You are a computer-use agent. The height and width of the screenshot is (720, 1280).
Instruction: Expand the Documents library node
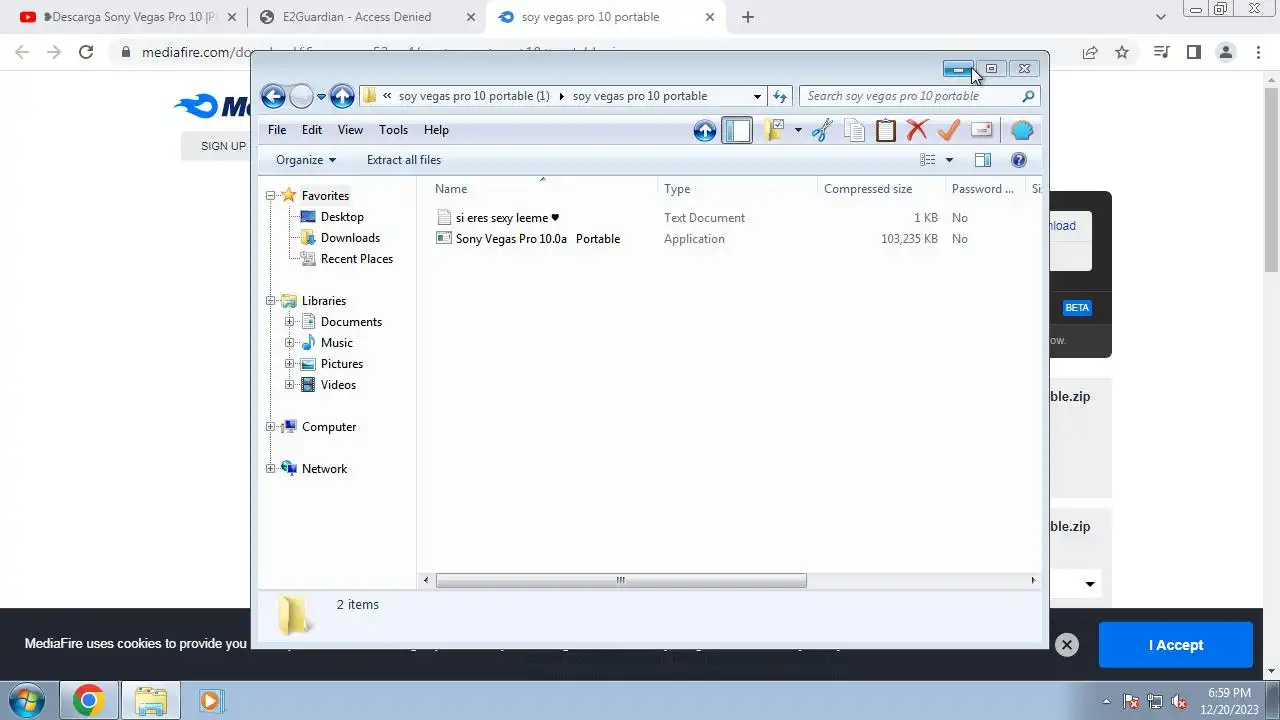pos(289,322)
